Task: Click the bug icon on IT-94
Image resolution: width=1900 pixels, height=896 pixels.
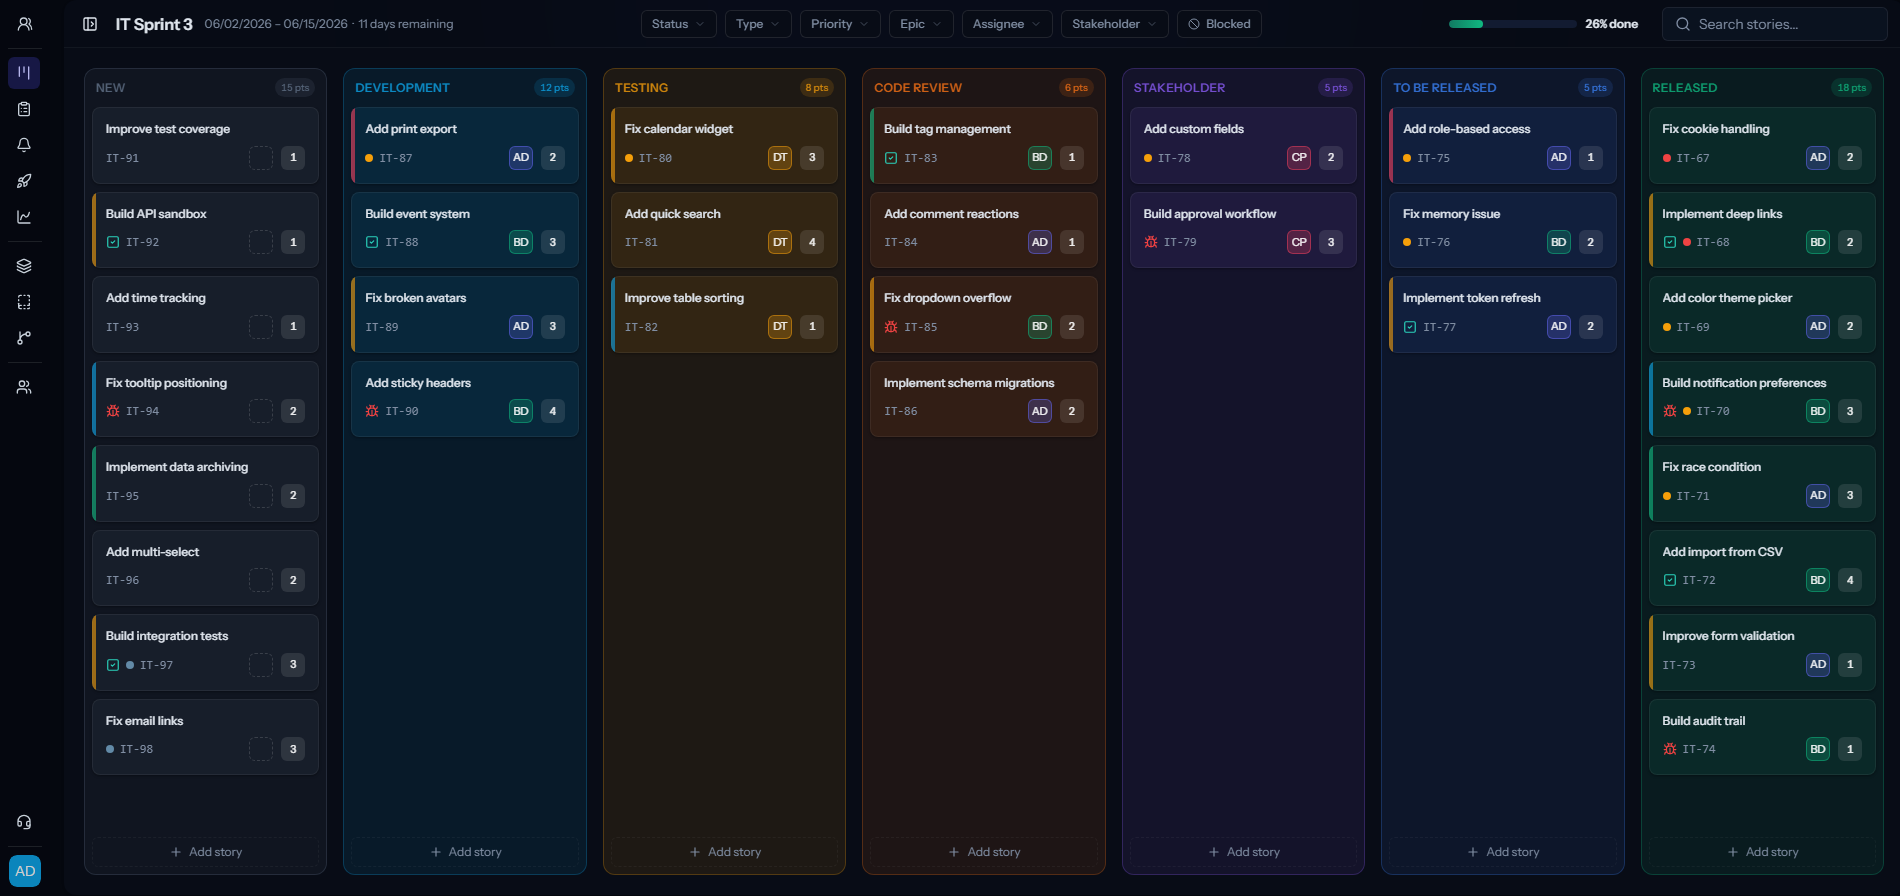Action: tap(113, 411)
